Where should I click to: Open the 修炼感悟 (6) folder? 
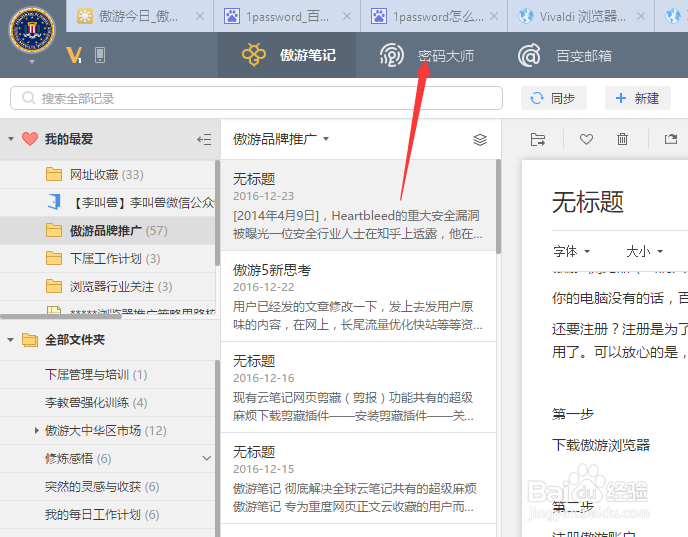click(108, 458)
